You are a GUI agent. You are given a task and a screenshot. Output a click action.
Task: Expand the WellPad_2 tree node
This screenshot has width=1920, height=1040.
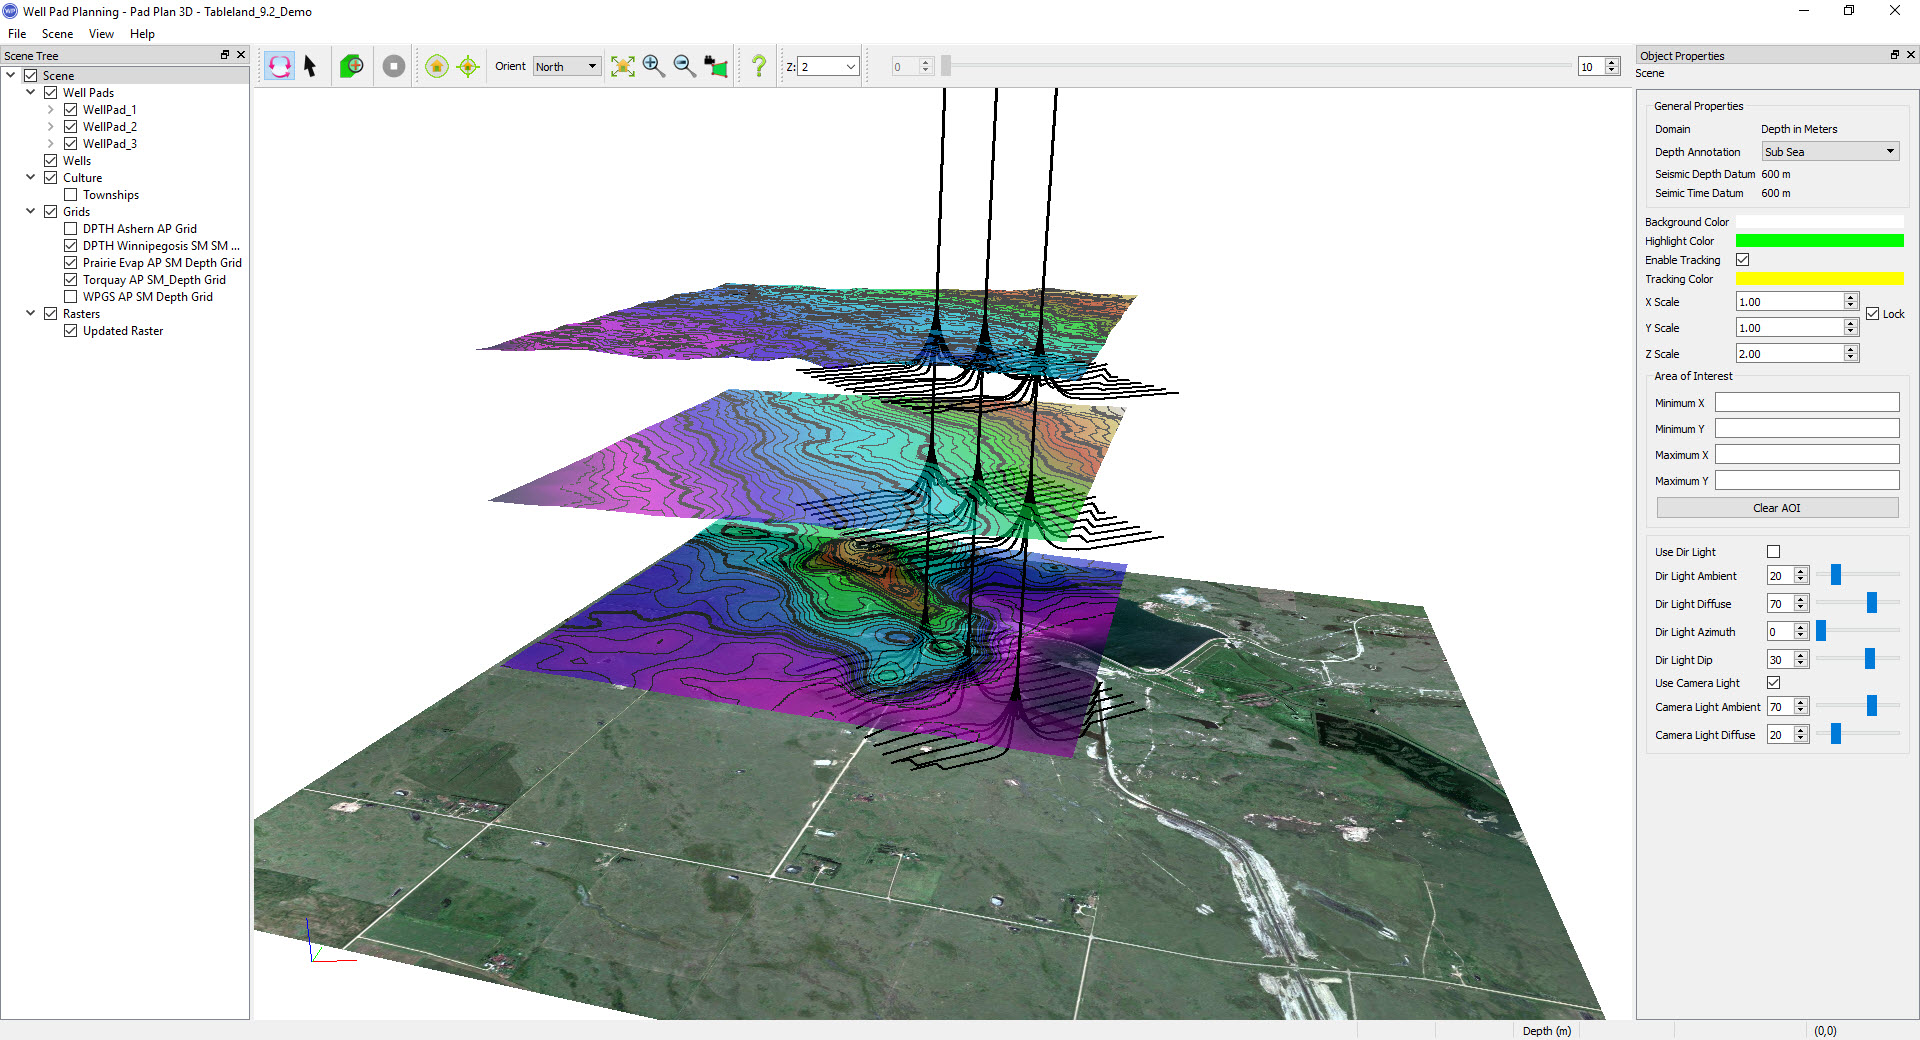(x=51, y=127)
